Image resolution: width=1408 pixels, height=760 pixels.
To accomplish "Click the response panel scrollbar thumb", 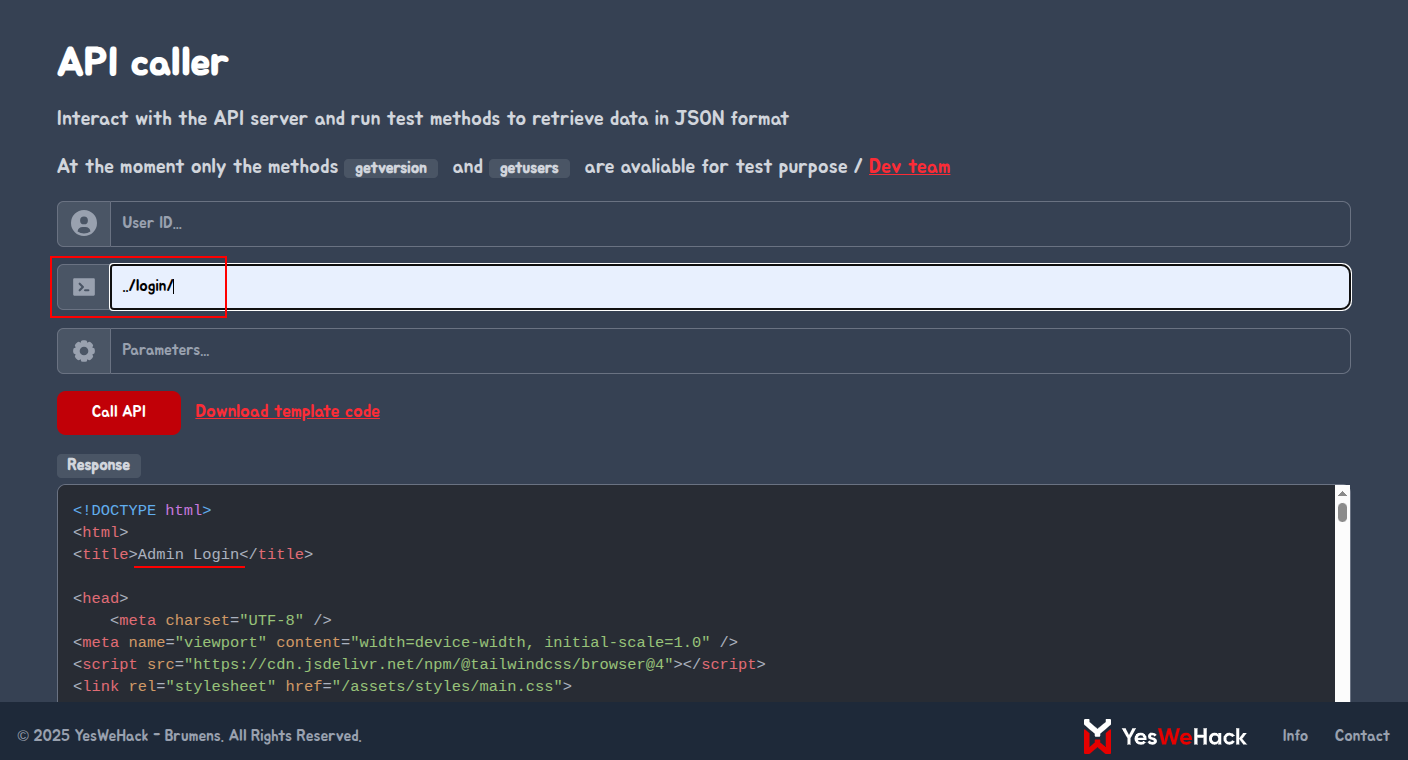I will coord(1342,512).
